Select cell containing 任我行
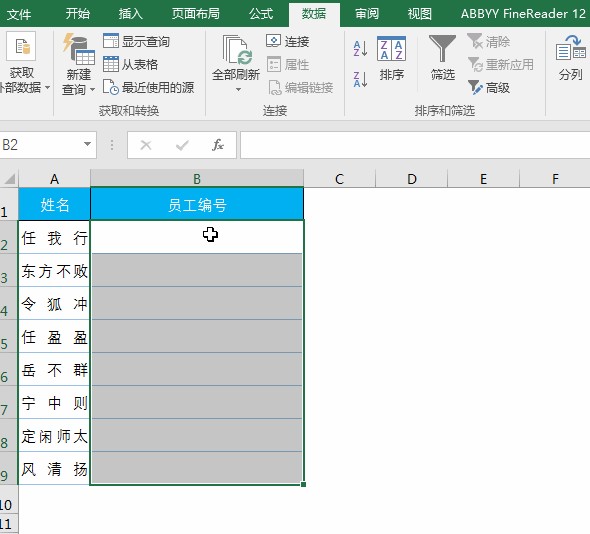 pos(54,237)
